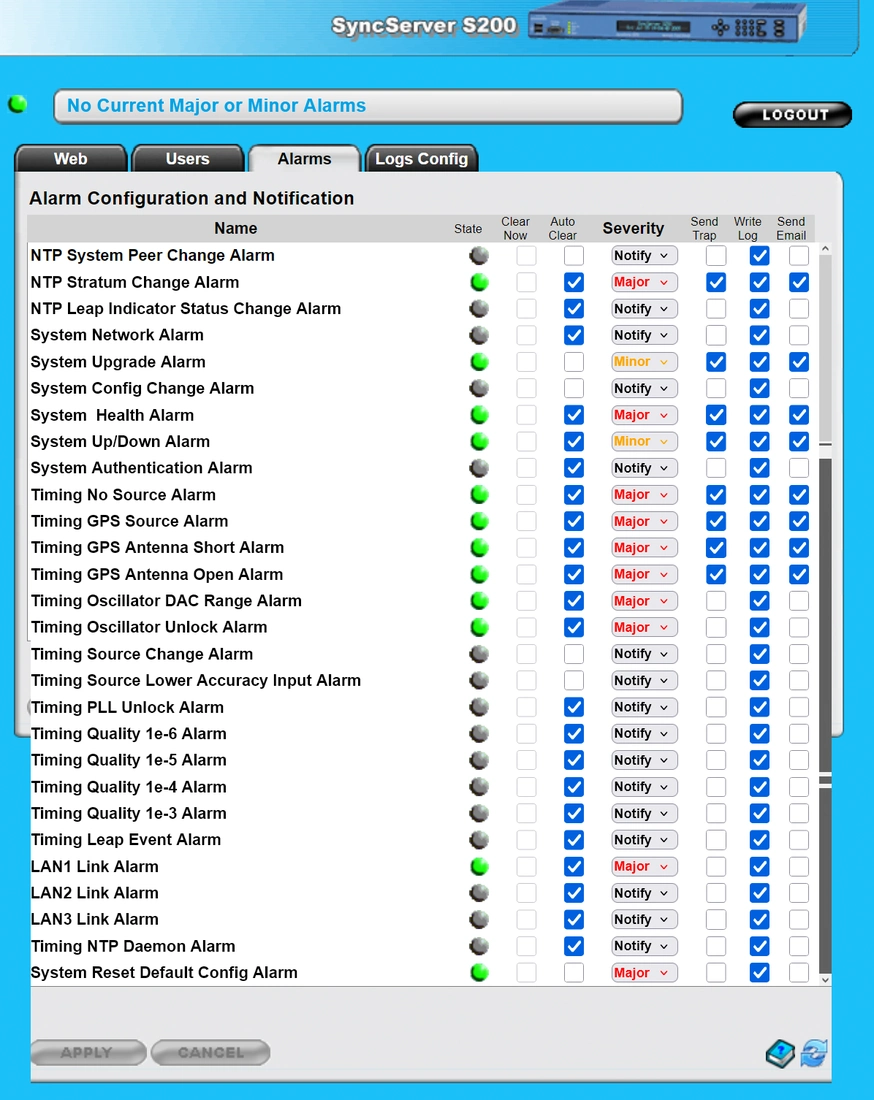Click state LED for Timing GPS Source Alarm
Viewport: 874px width, 1100px height.
[479, 521]
